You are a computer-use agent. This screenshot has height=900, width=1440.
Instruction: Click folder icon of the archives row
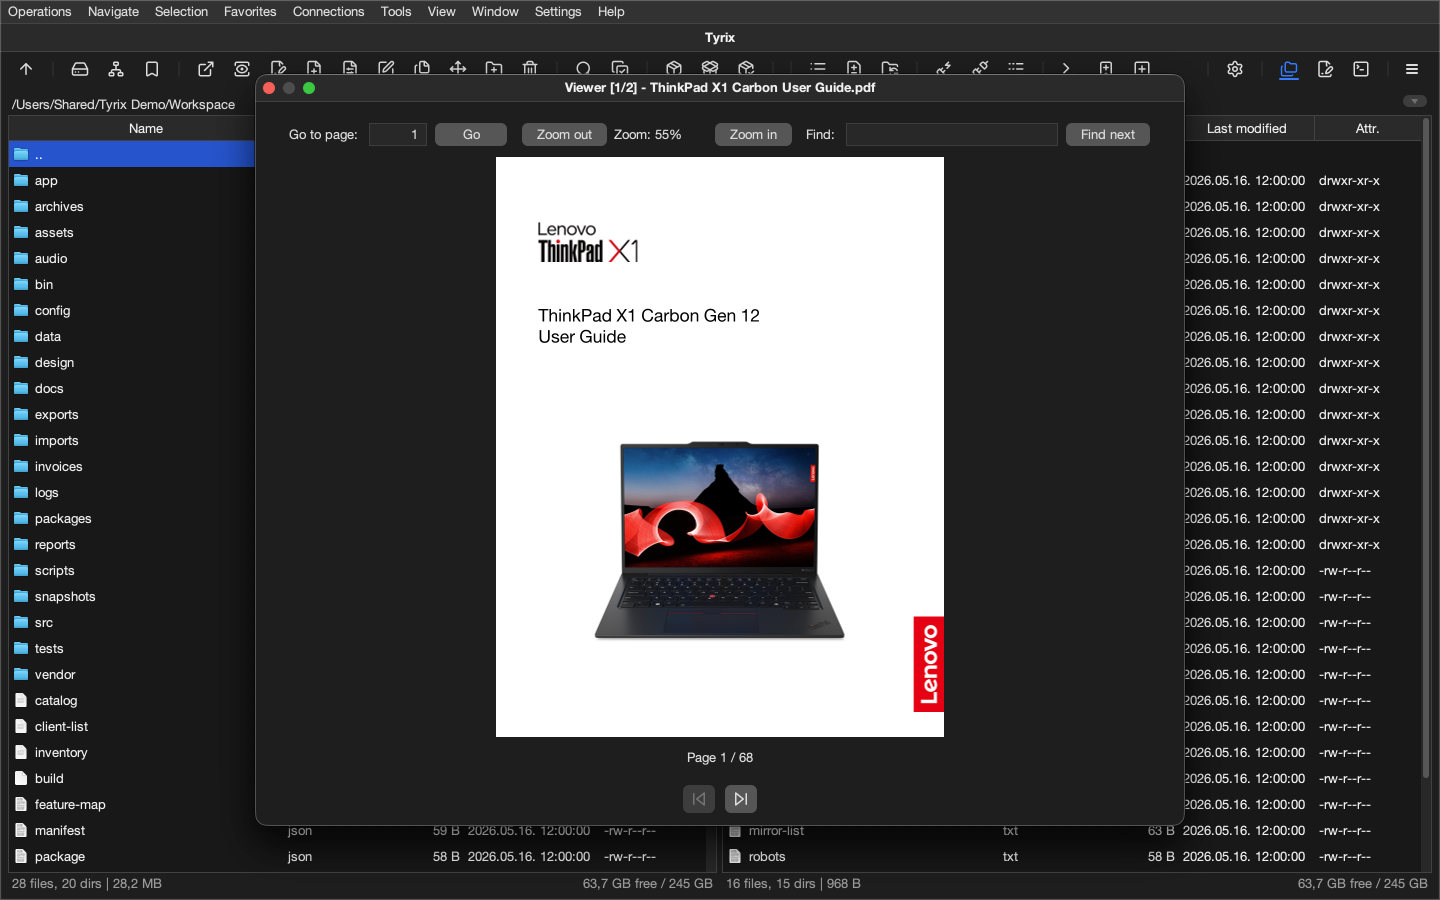(x=21, y=206)
